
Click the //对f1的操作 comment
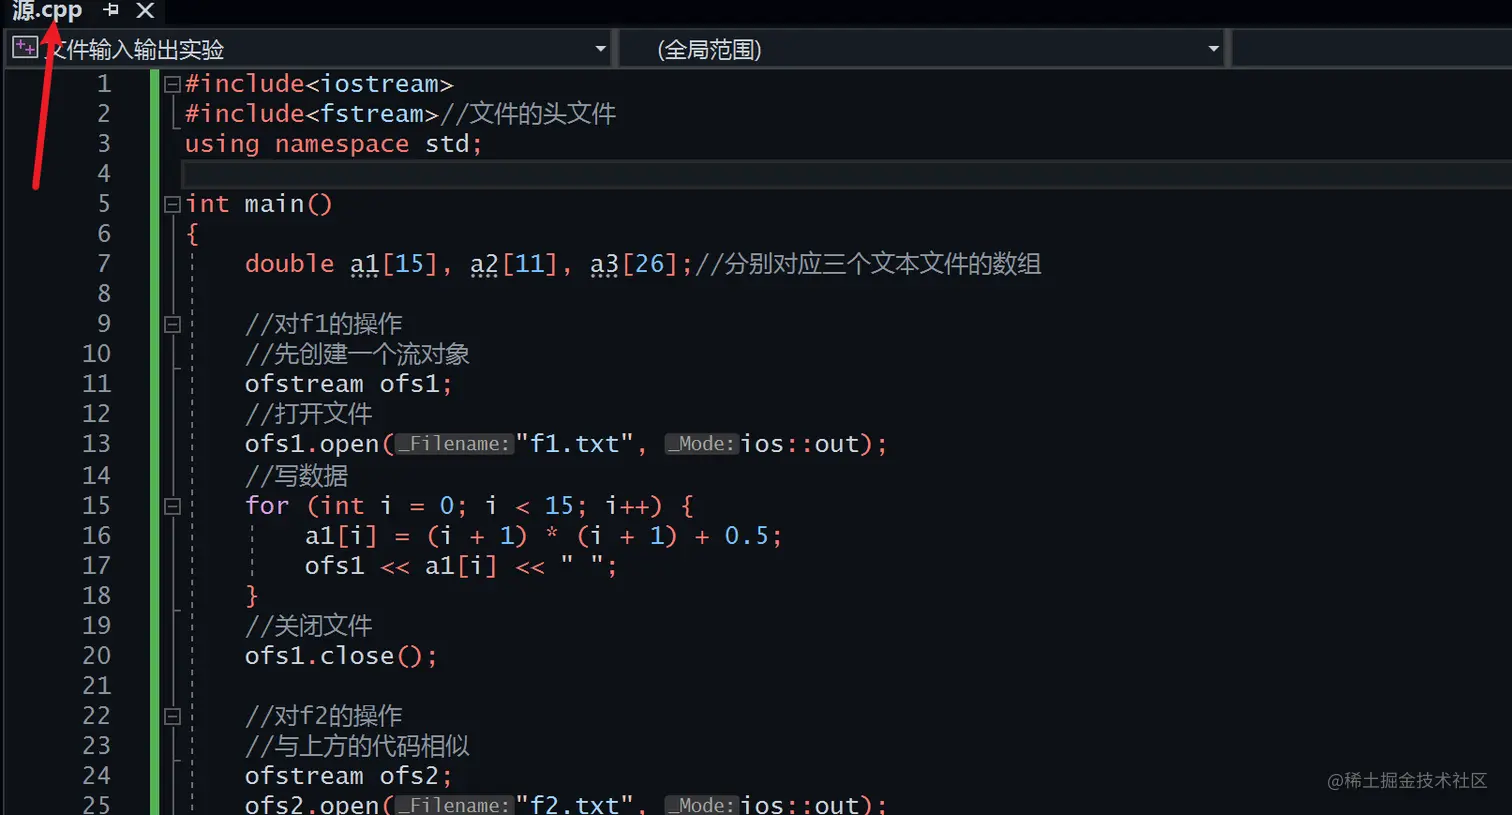click(324, 324)
